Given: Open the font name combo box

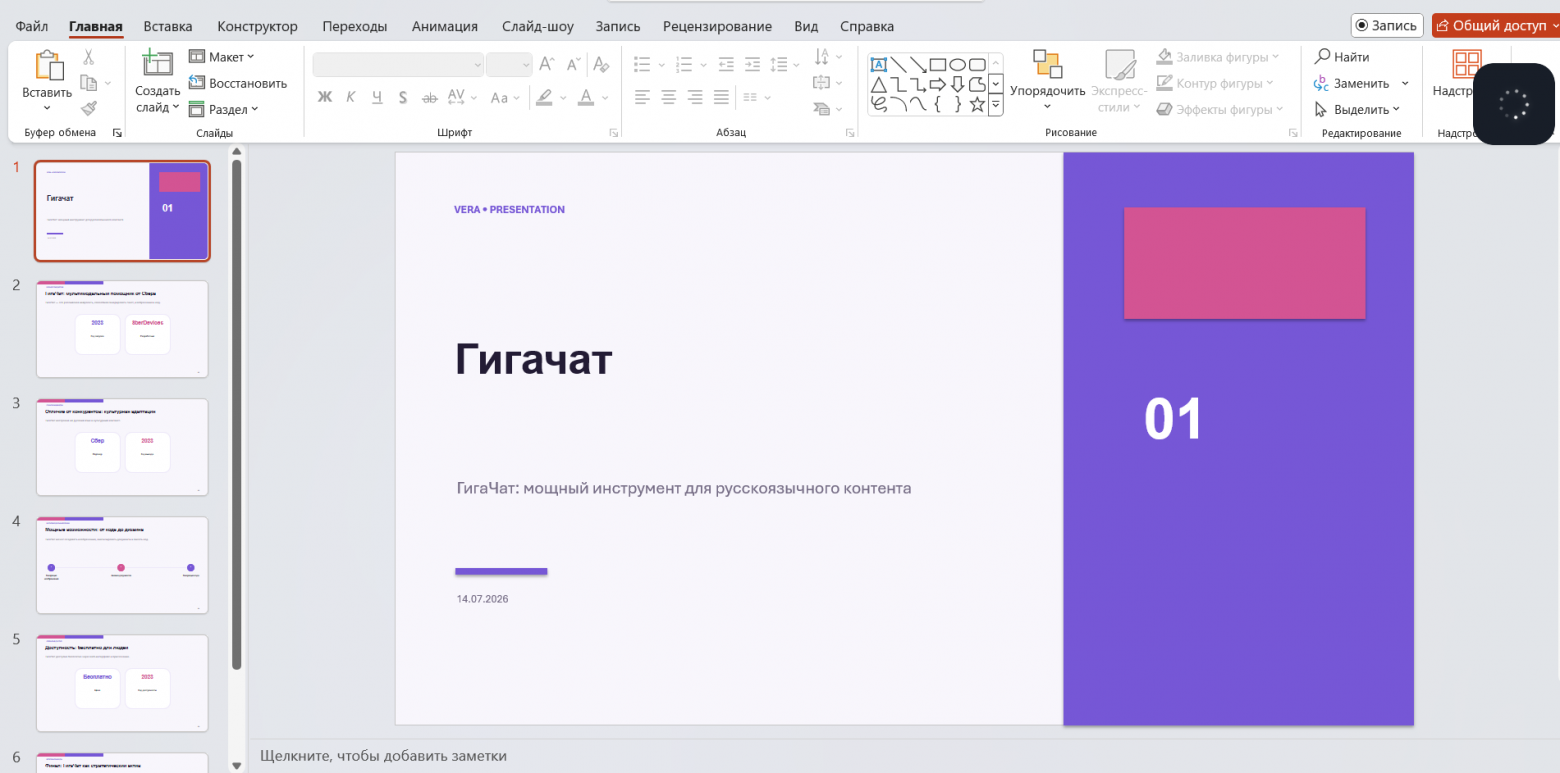Looking at the screenshot, I should pos(398,64).
